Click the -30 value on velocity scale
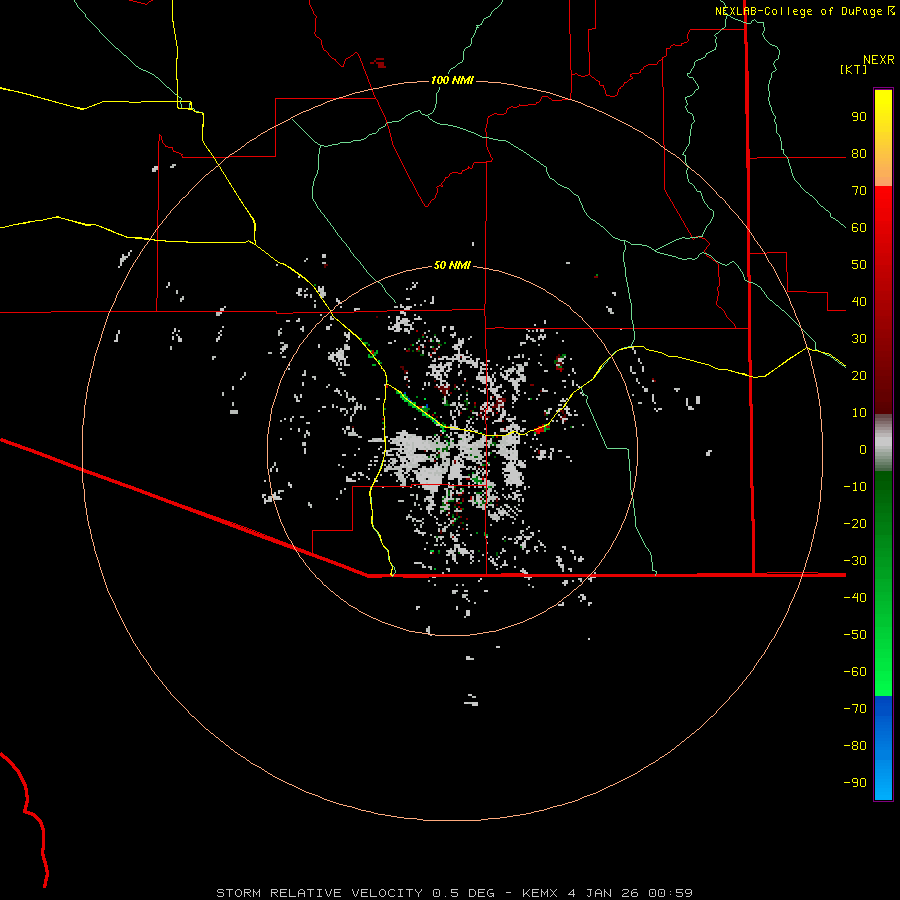 click(855, 561)
